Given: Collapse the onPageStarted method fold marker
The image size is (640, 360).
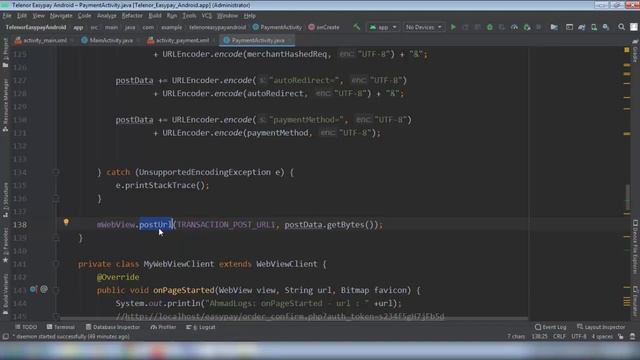Looking at the screenshot, I should (x=56, y=290).
